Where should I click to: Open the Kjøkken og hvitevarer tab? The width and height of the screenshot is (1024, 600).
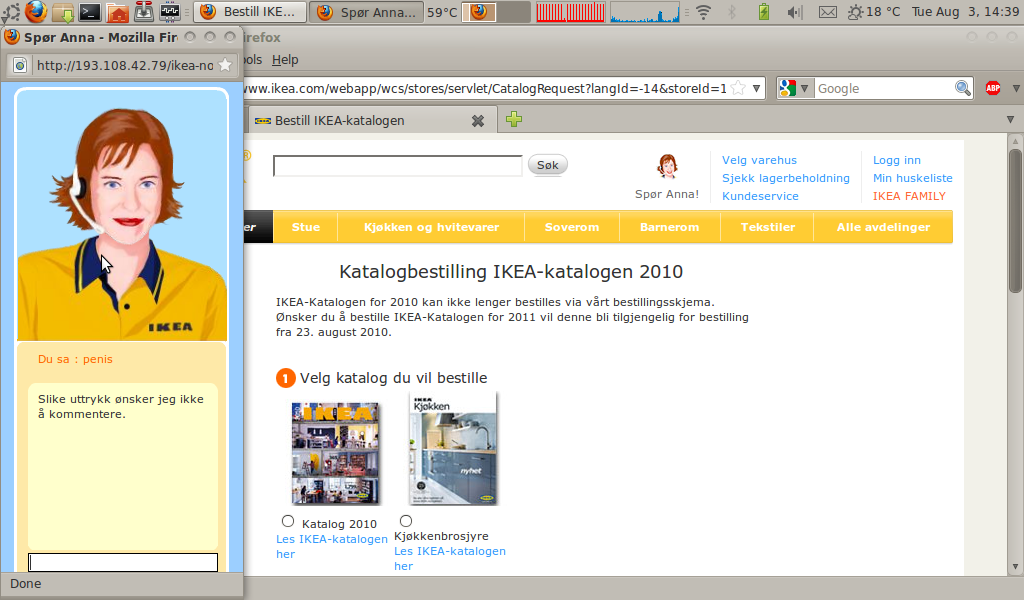click(431, 227)
